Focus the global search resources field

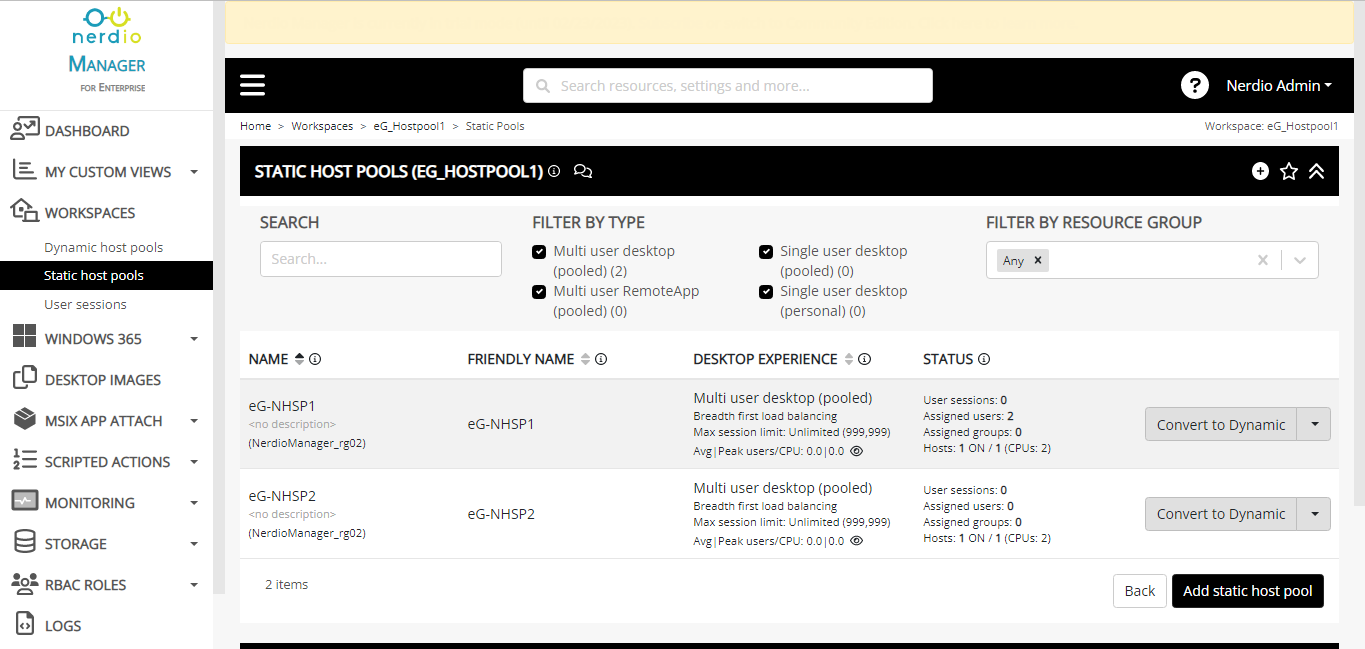(728, 85)
